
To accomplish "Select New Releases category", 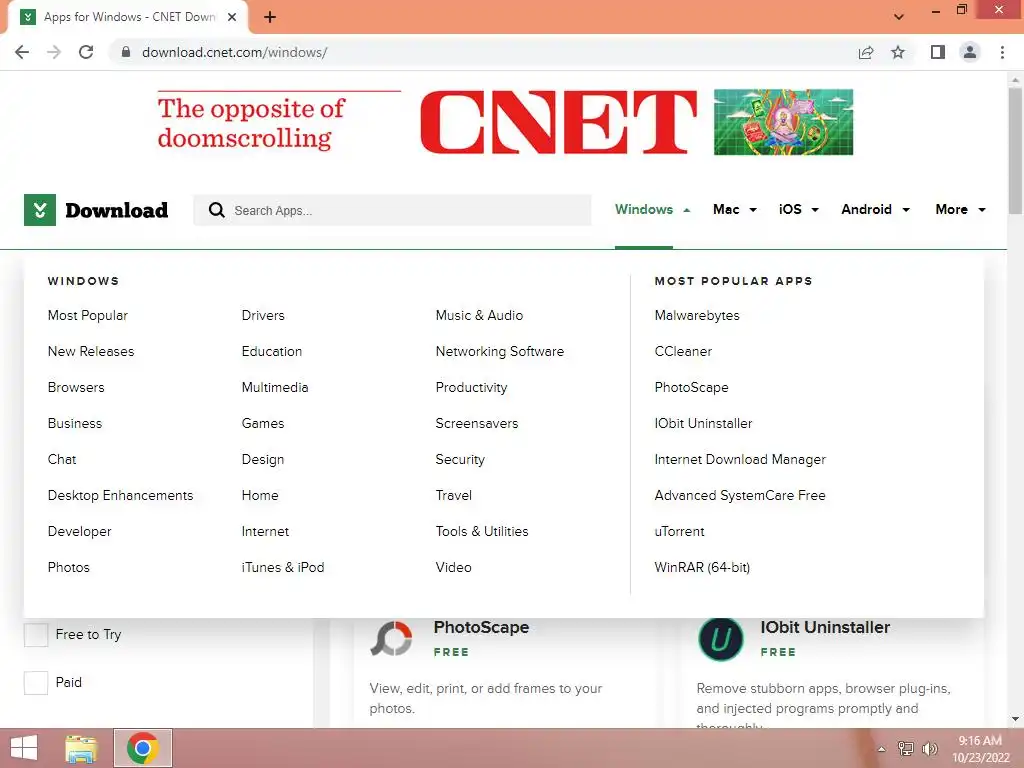I will 91,351.
